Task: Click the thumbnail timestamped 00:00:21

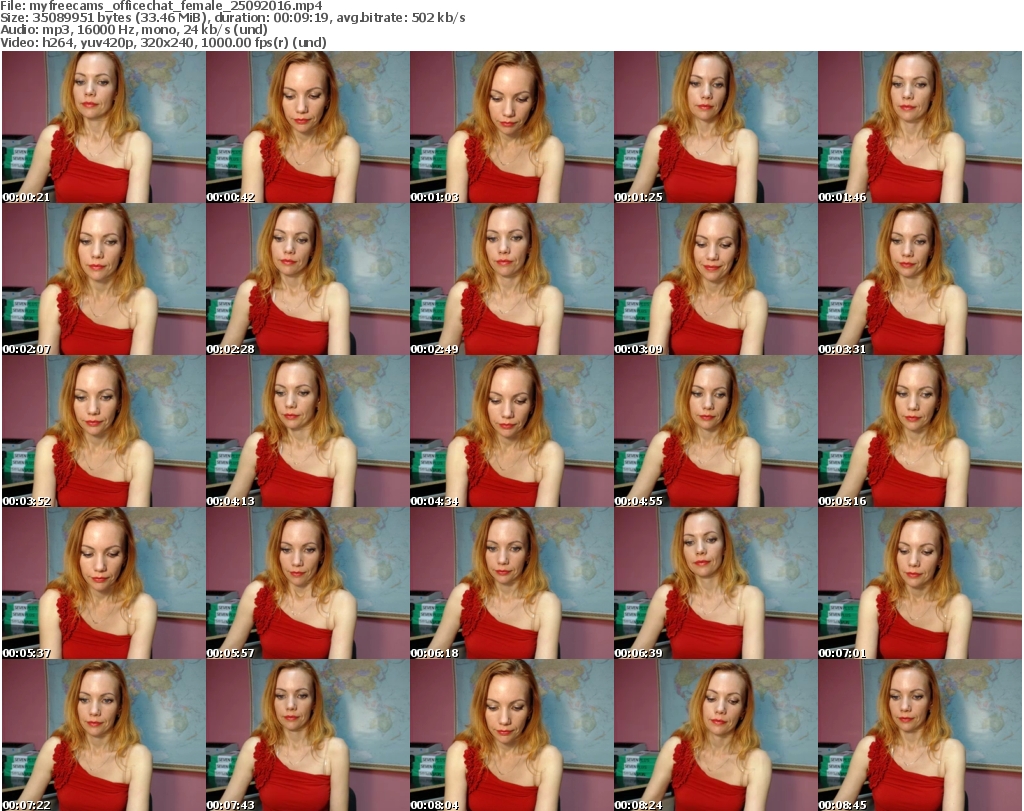Action: (x=103, y=127)
